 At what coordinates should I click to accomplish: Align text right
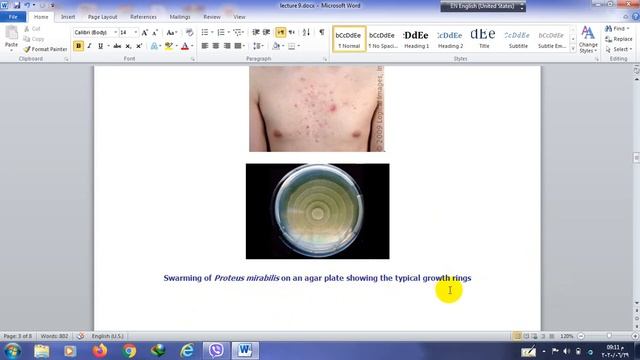coord(227,46)
